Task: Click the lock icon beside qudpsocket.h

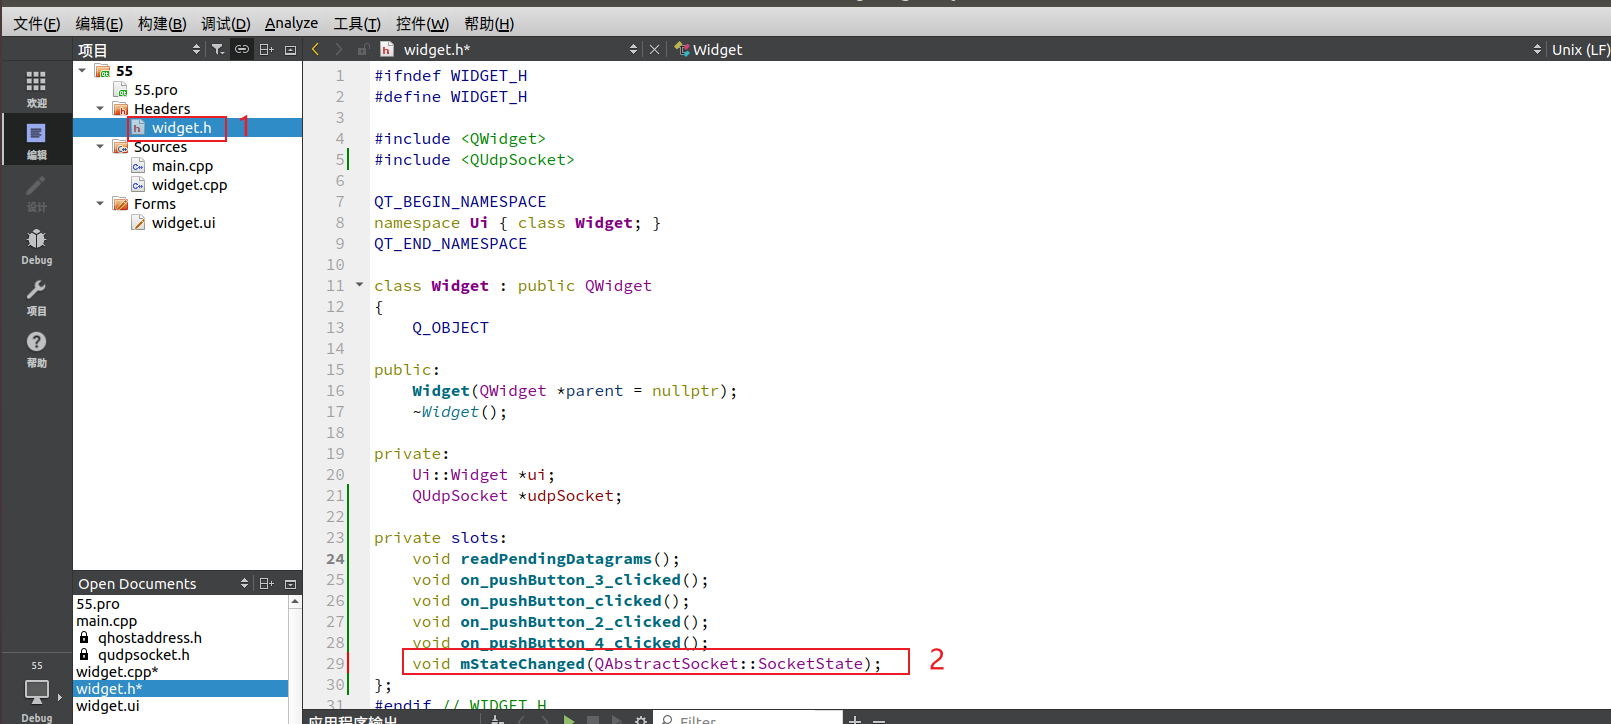Action: (84, 655)
